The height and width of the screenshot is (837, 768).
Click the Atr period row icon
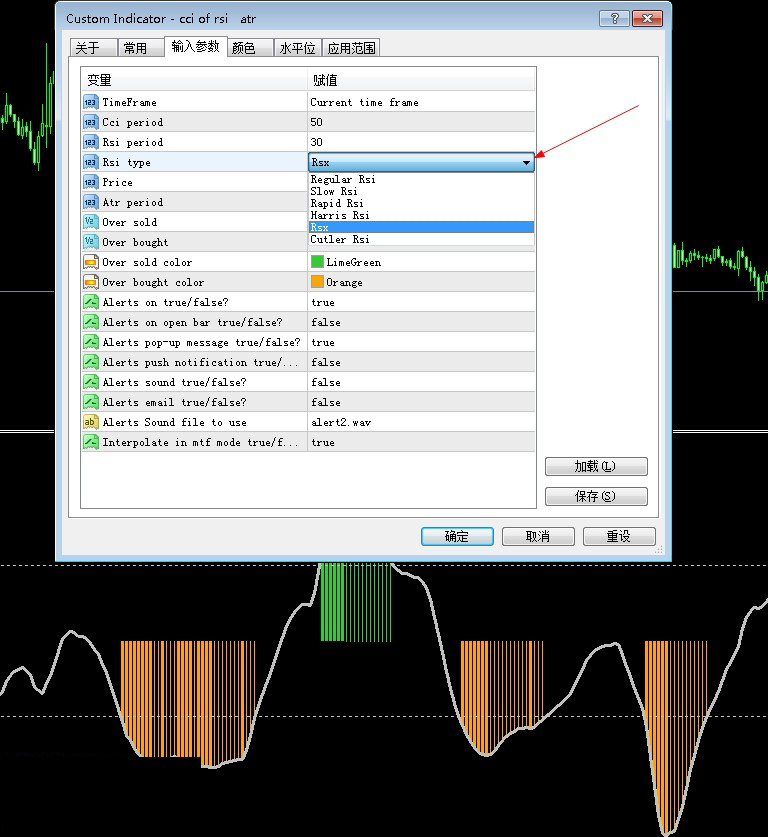point(91,202)
